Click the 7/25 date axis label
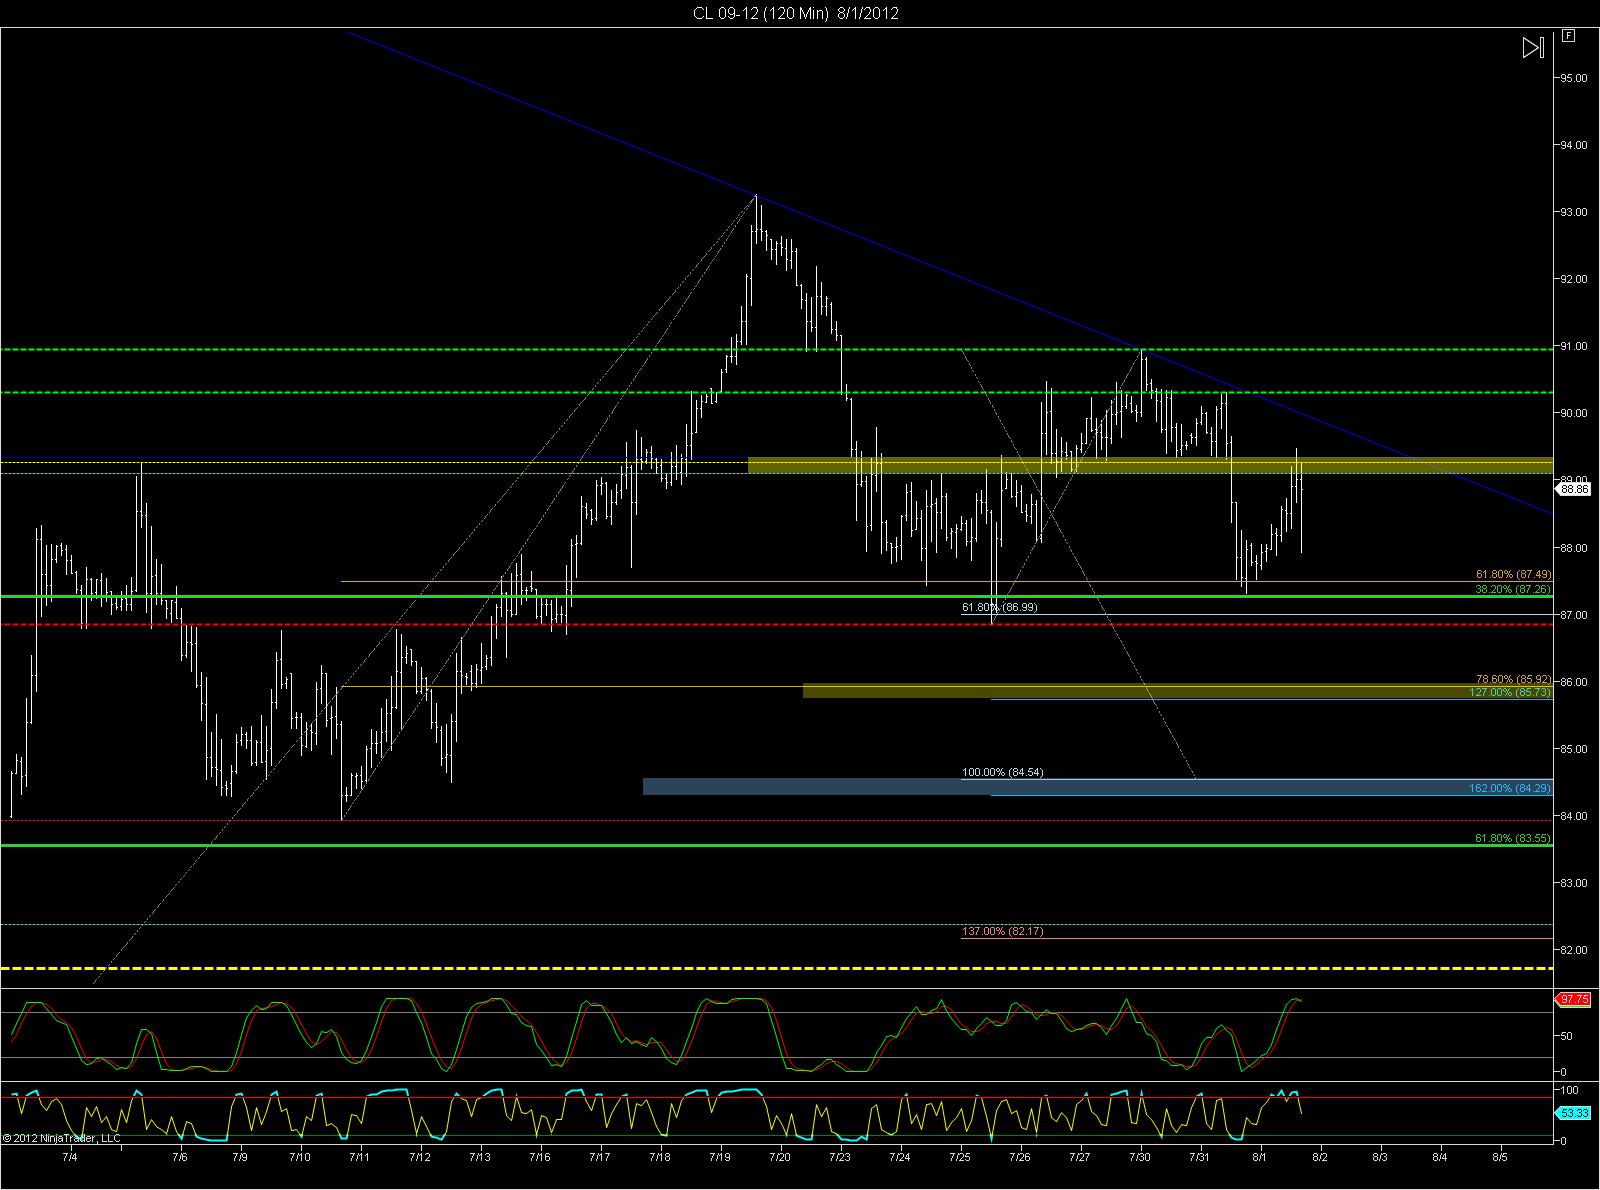 (960, 1157)
